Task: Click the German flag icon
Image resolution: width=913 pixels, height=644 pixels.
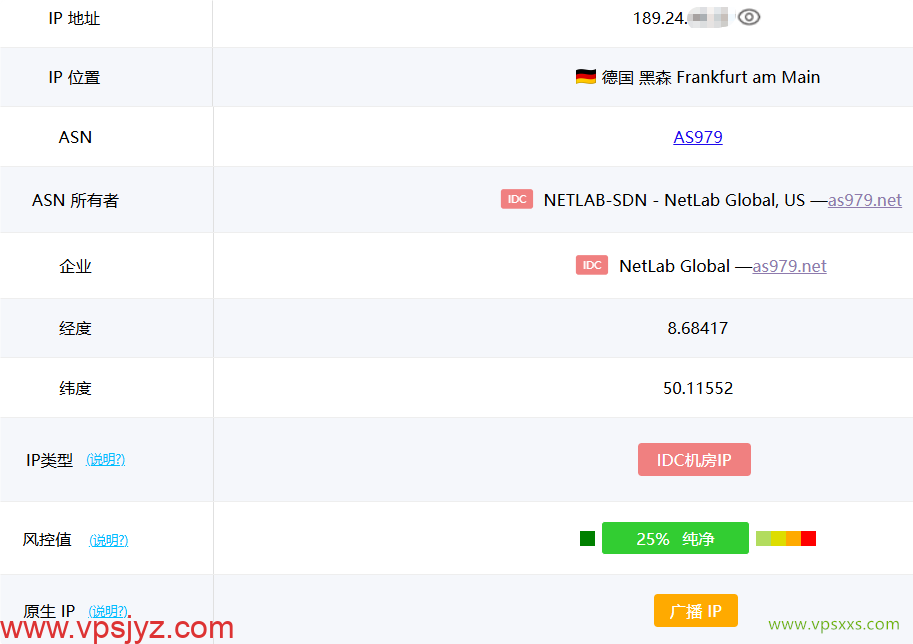Action: pyautogui.click(x=585, y=76)
